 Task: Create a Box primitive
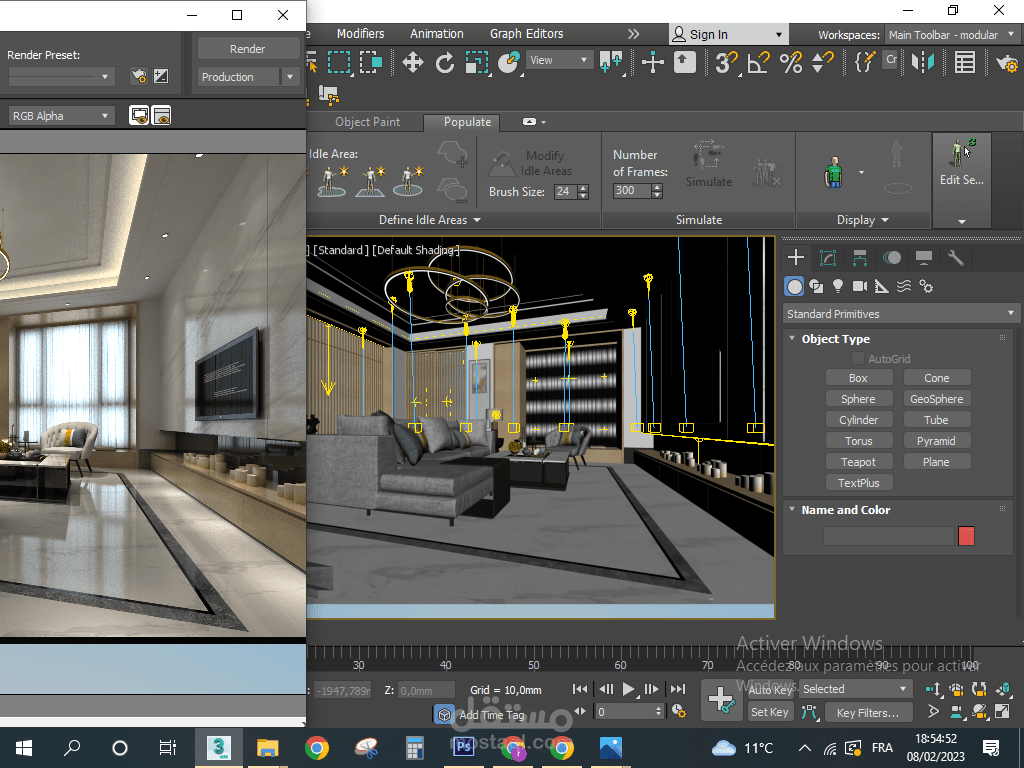[x=858, y=378]
